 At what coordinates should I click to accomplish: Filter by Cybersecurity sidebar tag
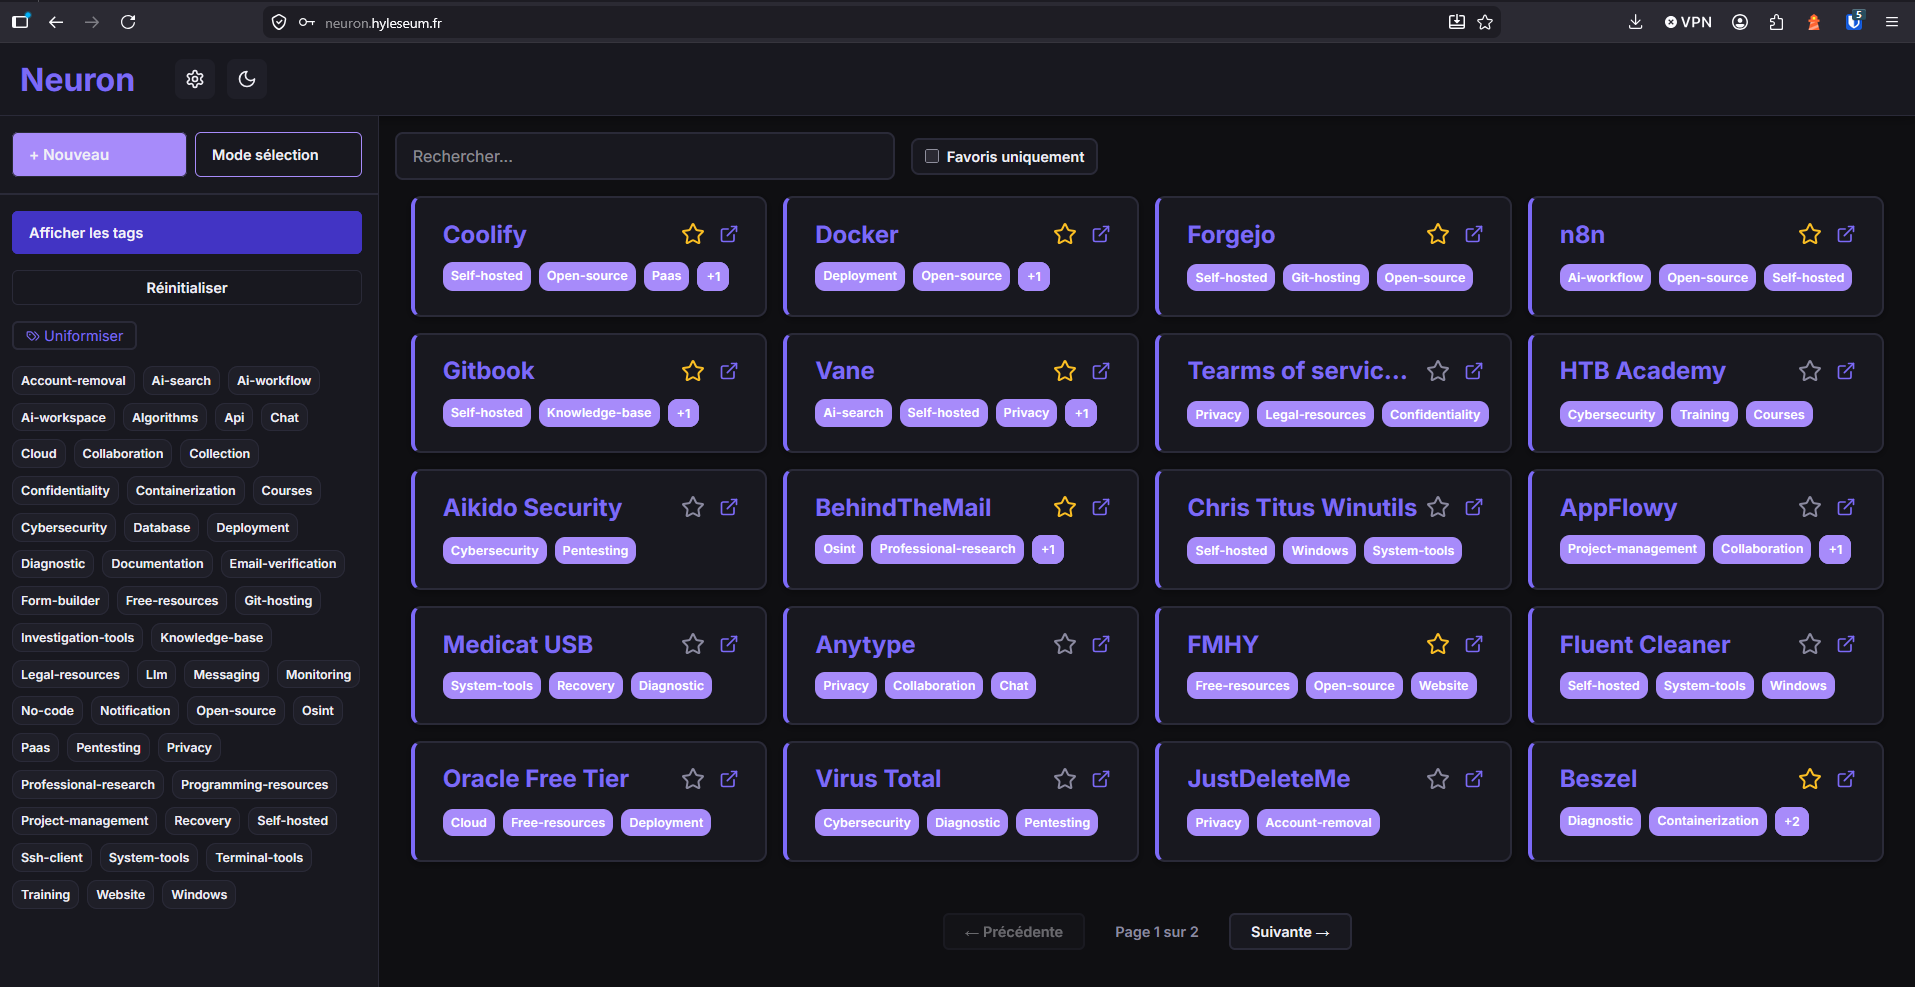point(64,528)
